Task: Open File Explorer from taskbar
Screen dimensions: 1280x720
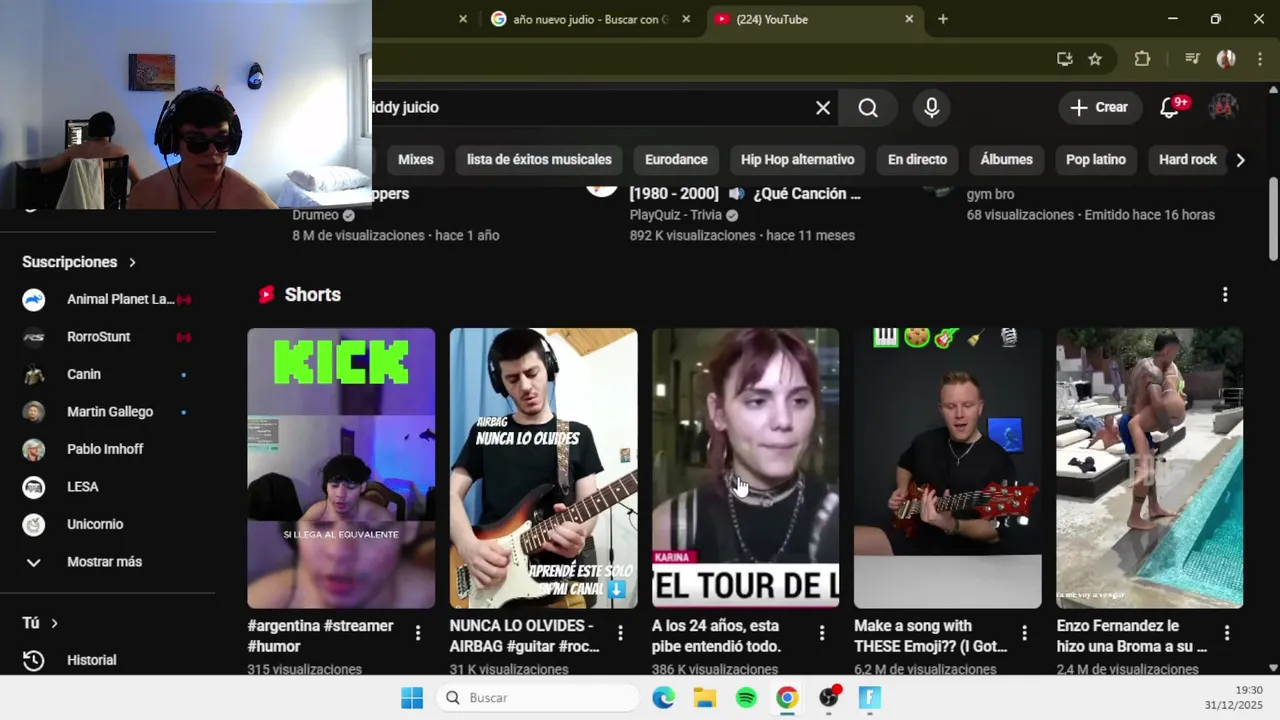Action: click(x=705, y=698)
